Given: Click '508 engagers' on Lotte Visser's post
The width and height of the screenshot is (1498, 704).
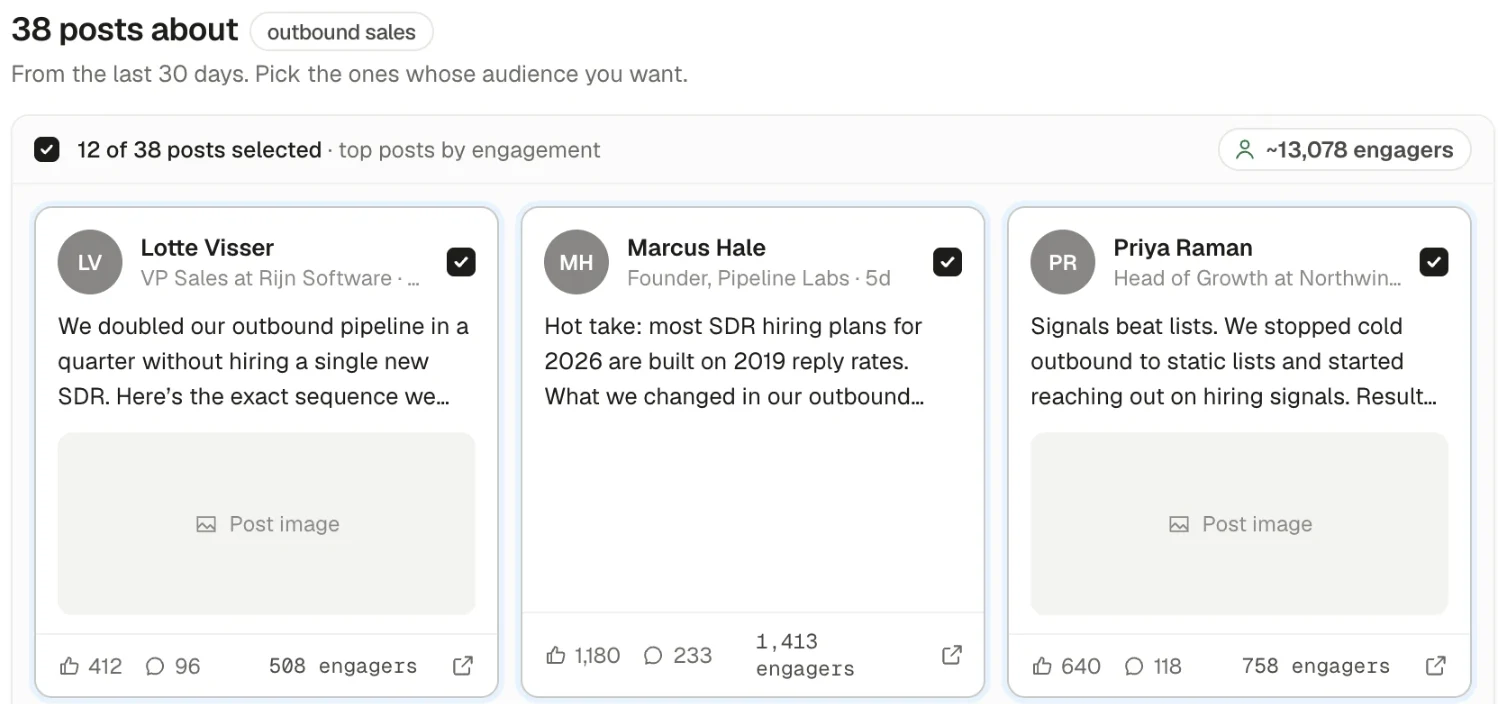Looking at the screenshot, I should point(343,666).
